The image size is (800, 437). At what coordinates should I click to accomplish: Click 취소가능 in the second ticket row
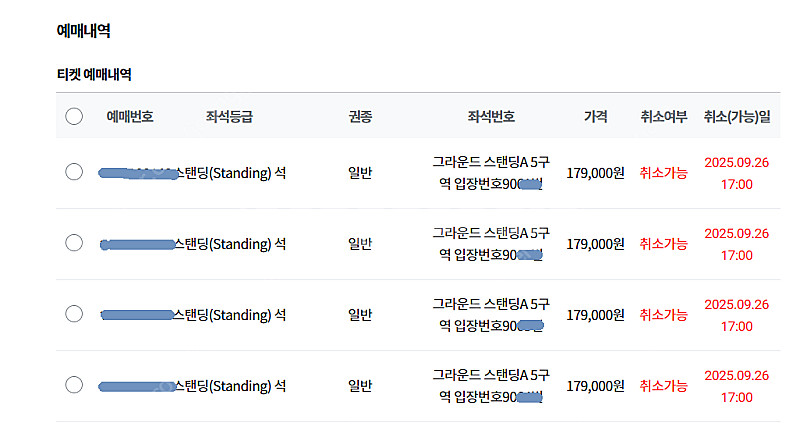pyautogui.click(x=664, y=244)
